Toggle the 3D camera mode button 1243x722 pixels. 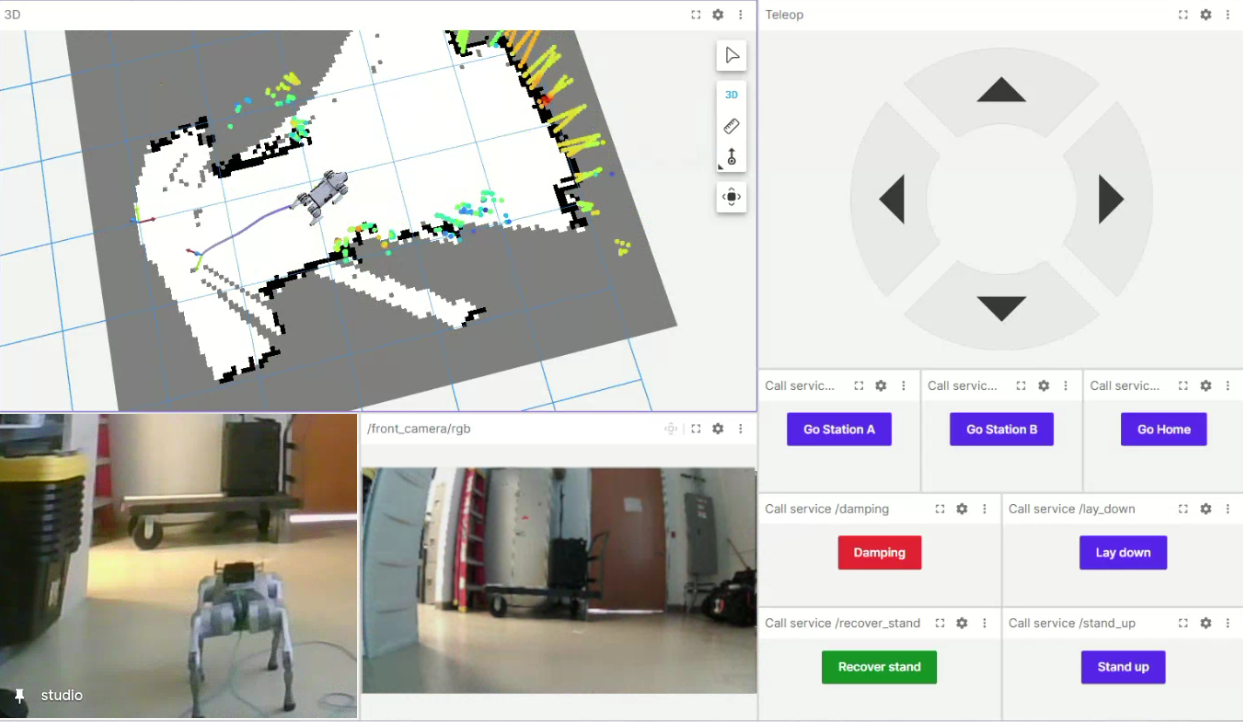point(731,95)
